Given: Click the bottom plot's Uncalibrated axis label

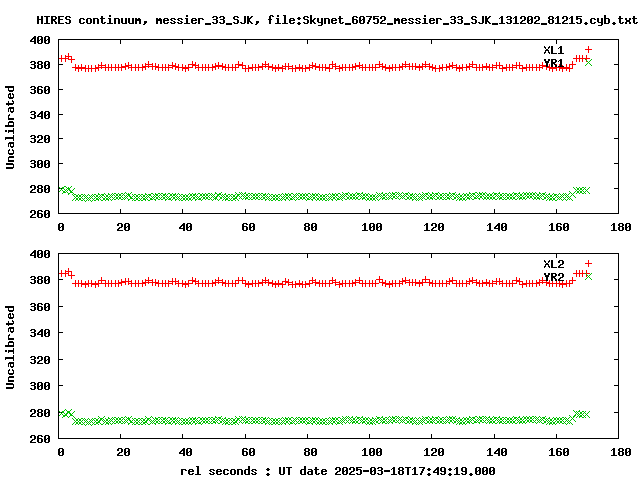Looking at the screenshot, I should coord(10,347).
